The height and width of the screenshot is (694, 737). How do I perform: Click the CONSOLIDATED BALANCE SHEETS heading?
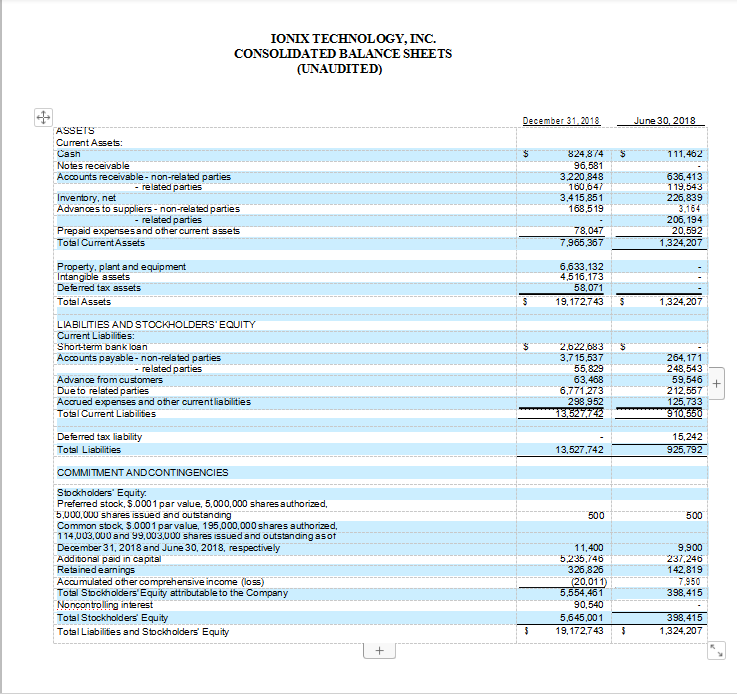(x=343, y=54)
